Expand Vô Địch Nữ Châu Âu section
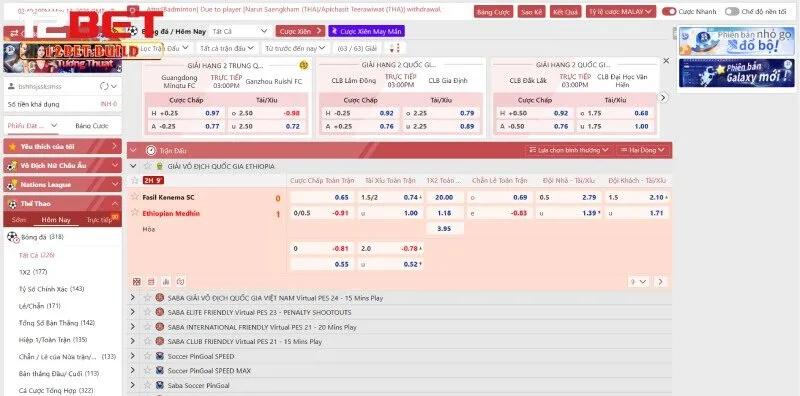 (62, 165)
